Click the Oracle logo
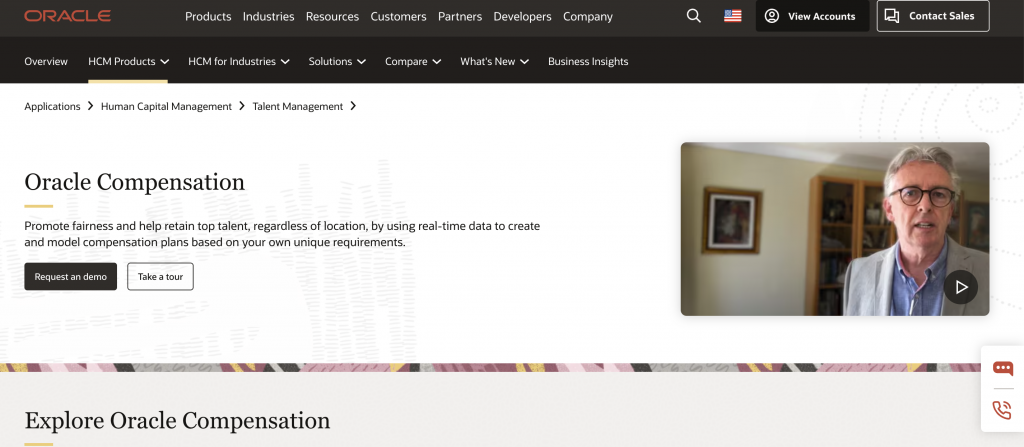The height and width of the screenshot is (447, 1024). coord(67,16)
